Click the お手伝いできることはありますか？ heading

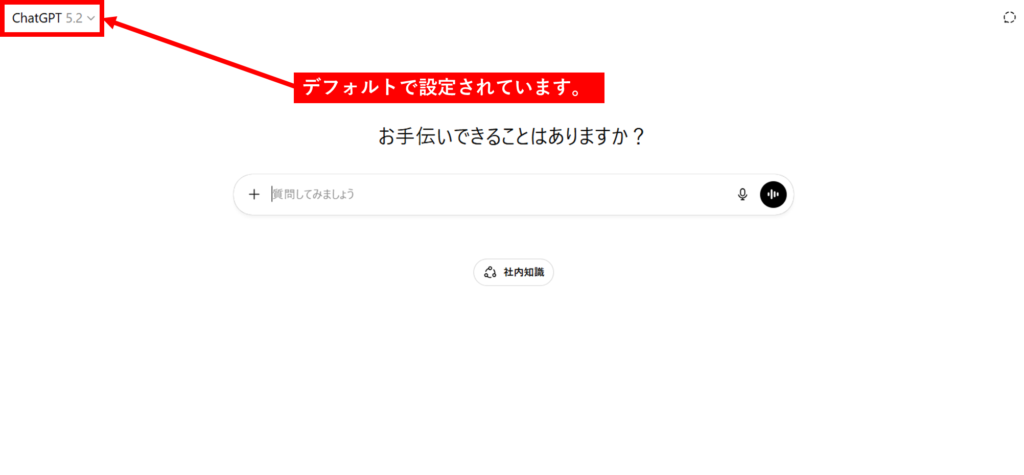pyautogui.click(x=511, y=137)
